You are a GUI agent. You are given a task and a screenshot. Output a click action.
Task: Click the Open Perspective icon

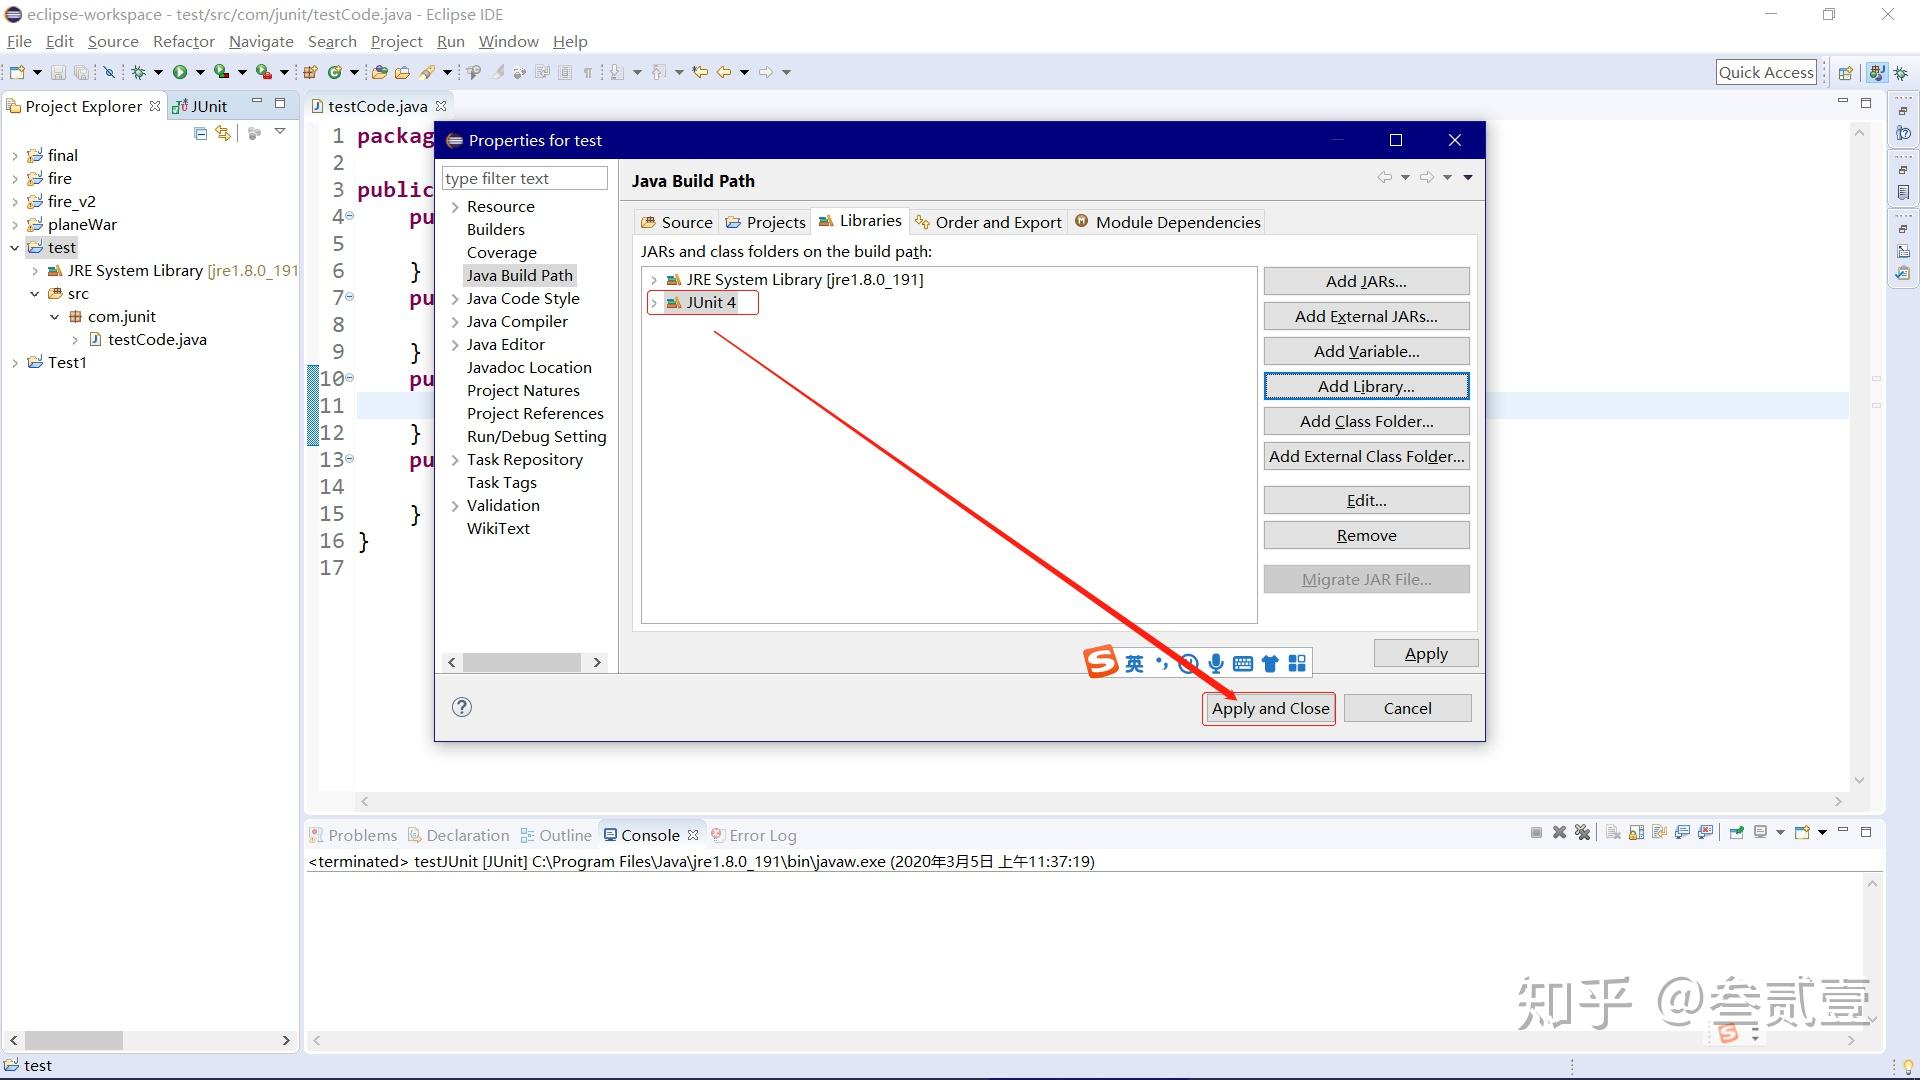pos(1846,72)
